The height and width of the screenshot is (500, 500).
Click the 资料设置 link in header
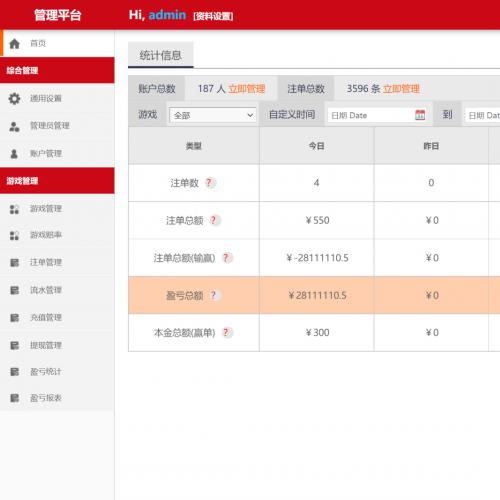pos(213,16)
